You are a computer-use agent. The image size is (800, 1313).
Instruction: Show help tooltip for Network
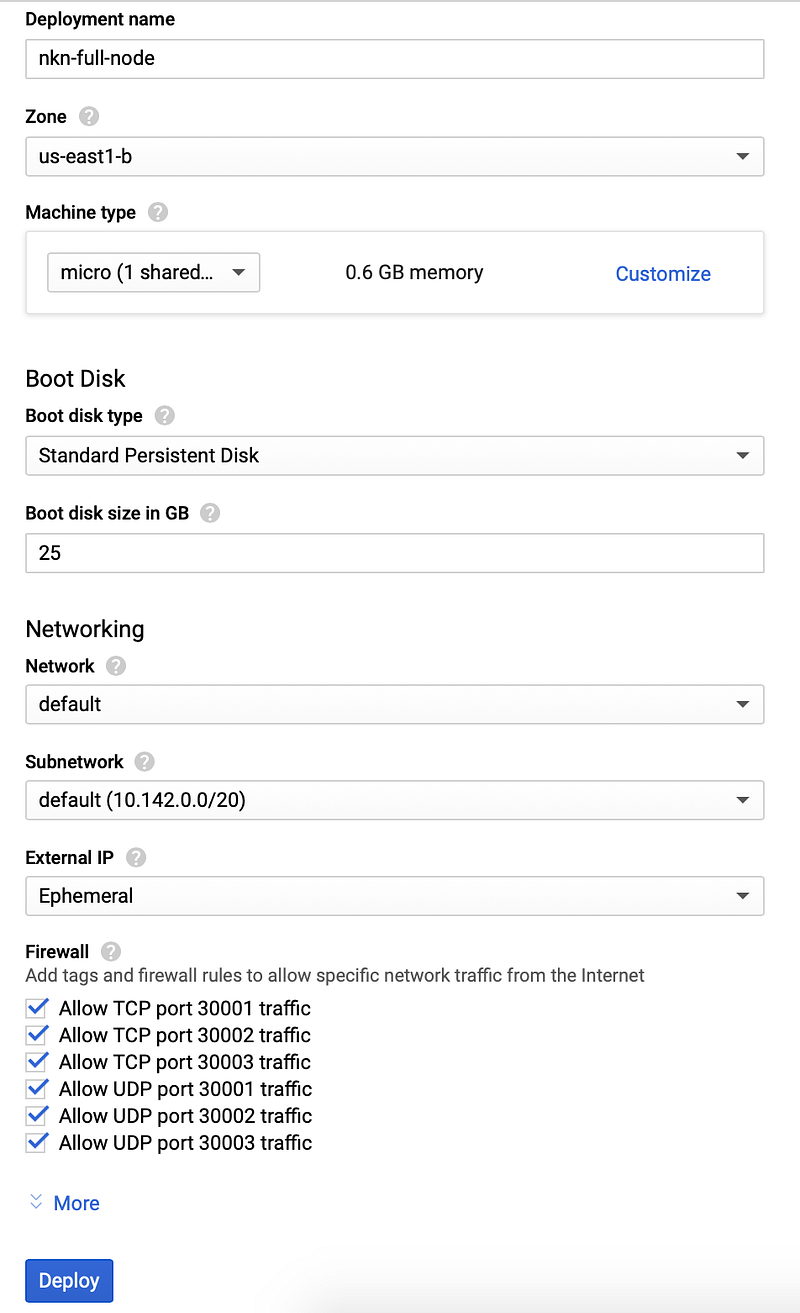point(116,666)
